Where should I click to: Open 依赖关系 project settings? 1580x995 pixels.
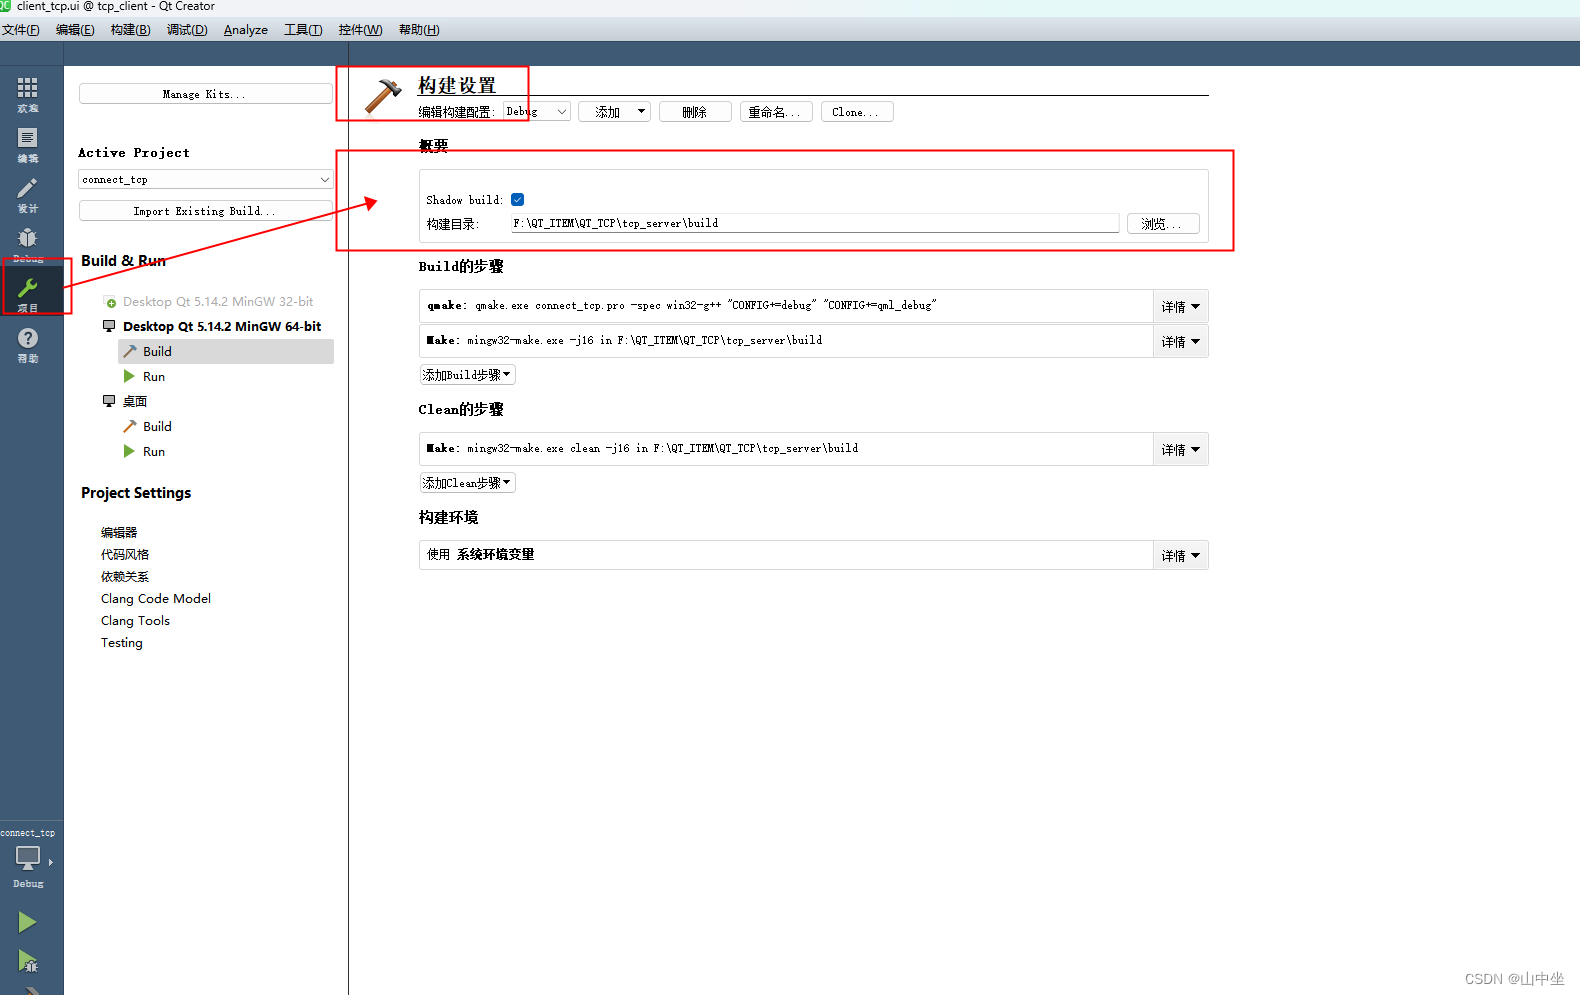pos(125,577)
